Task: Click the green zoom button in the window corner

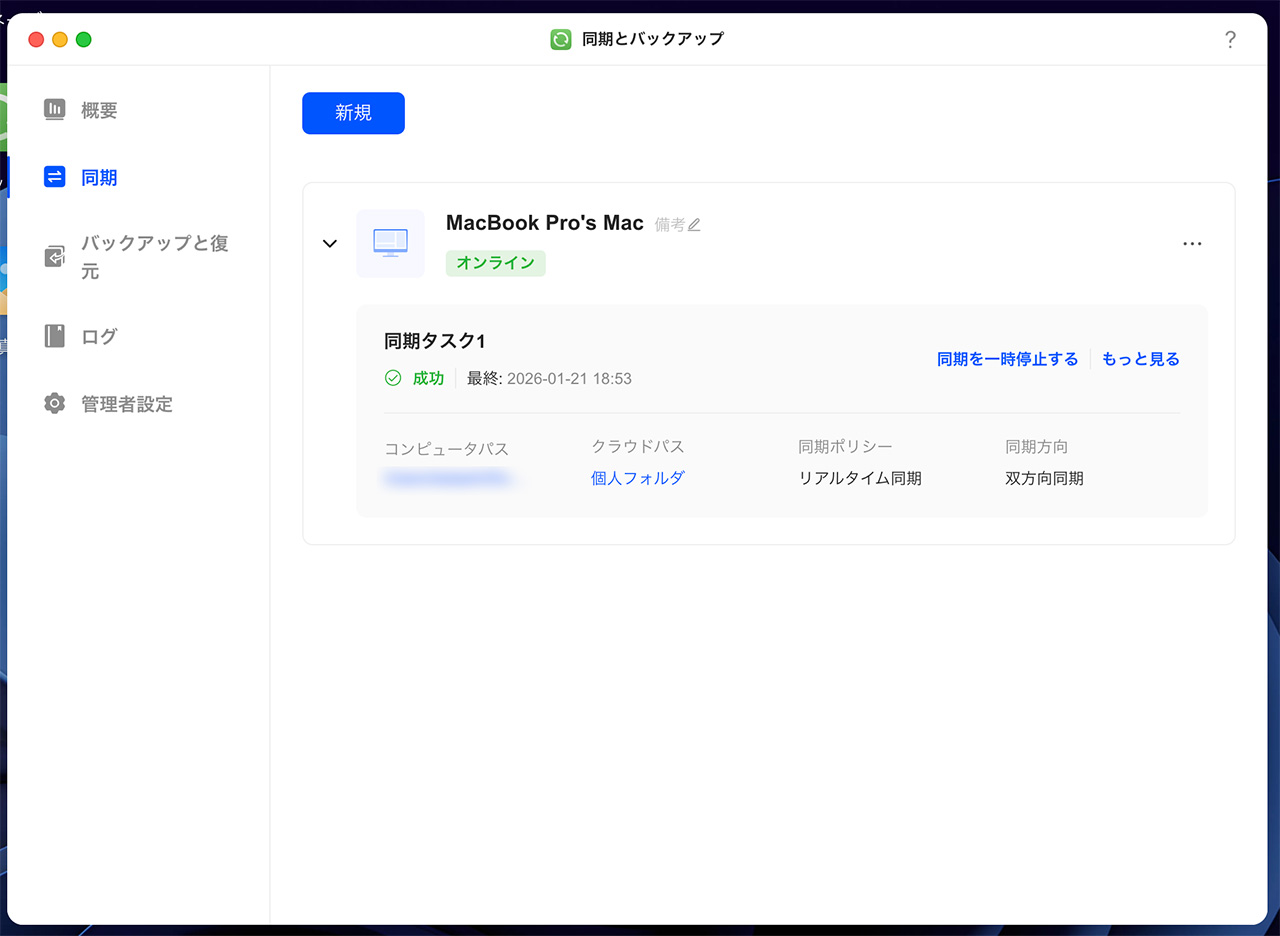Action: tap(84, 39)
